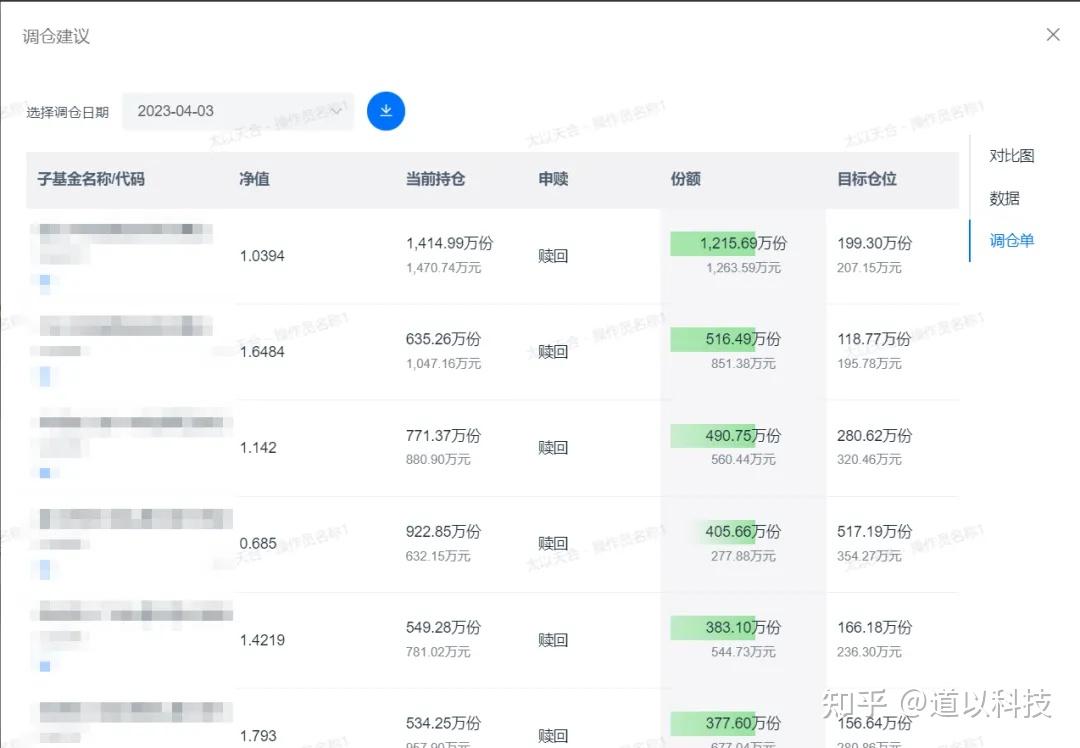
Task: Click 赎回 in the 1.0394 net value row
Action: pyautogui.click(x=553, y=256)
